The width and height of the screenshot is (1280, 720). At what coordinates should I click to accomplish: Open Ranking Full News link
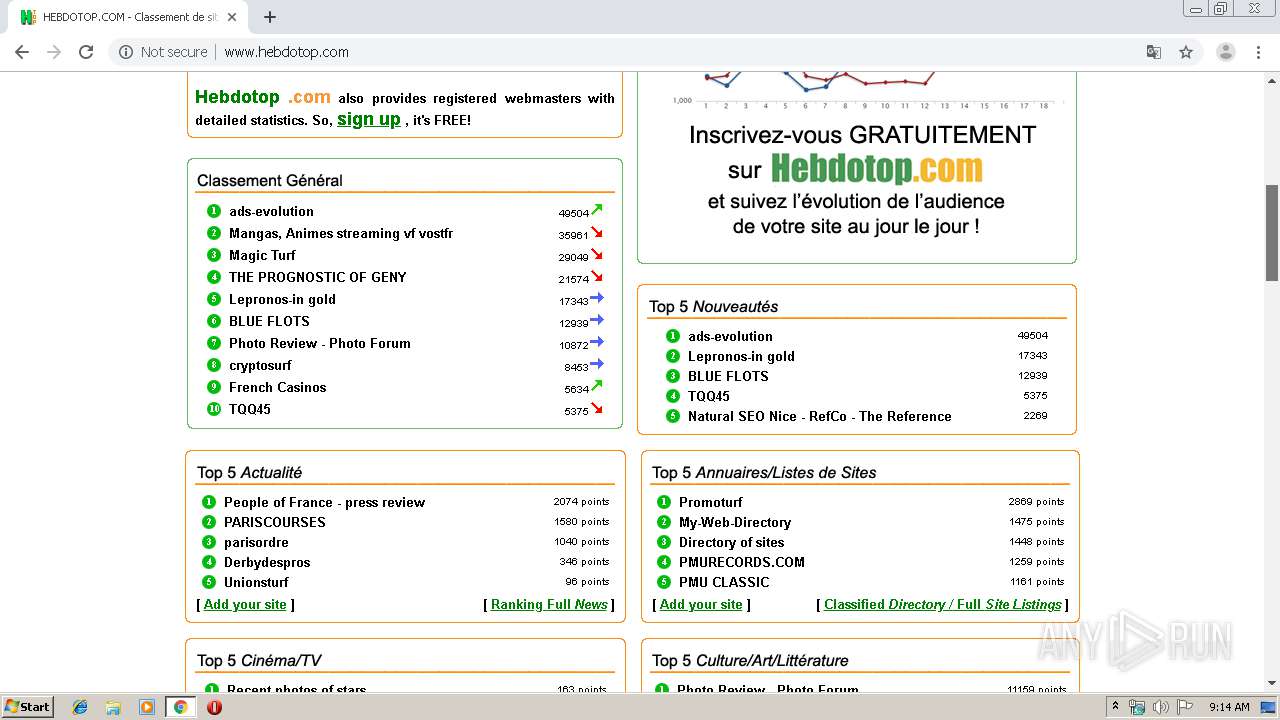pyautogui.click(x=549, y=604)
